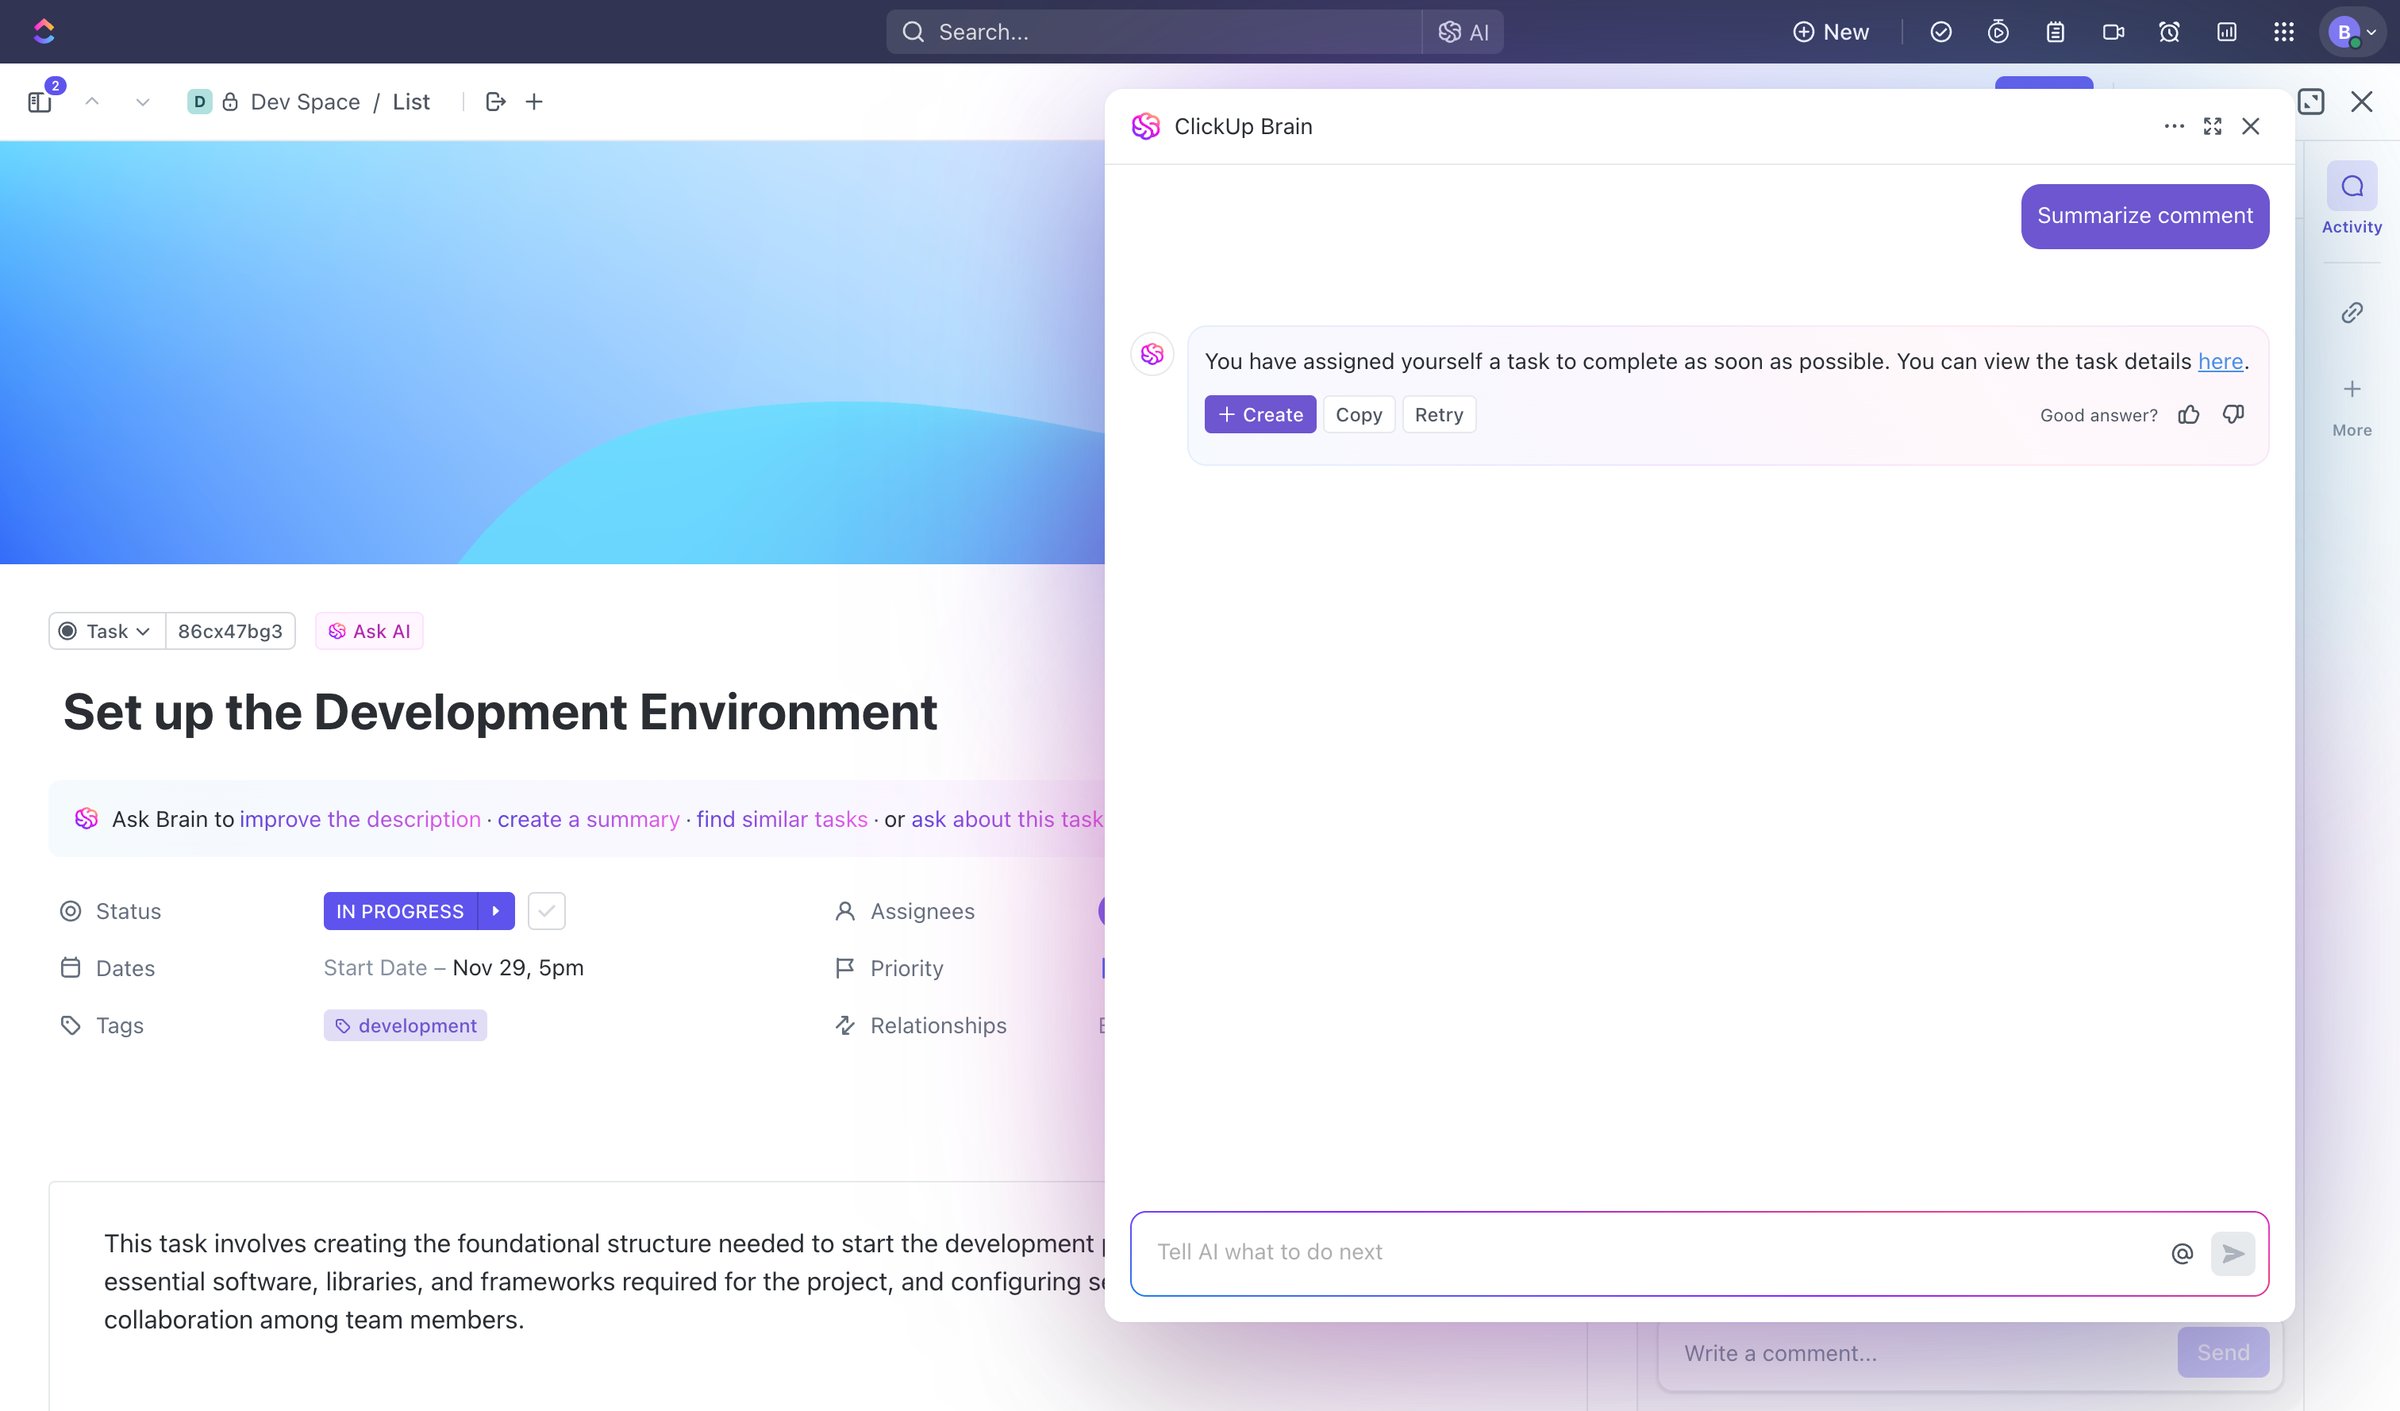The height and width of the screenshot is (1411, 2400).
Task: Change due date Nov 29, 5pm
Action: click(518, 968)
